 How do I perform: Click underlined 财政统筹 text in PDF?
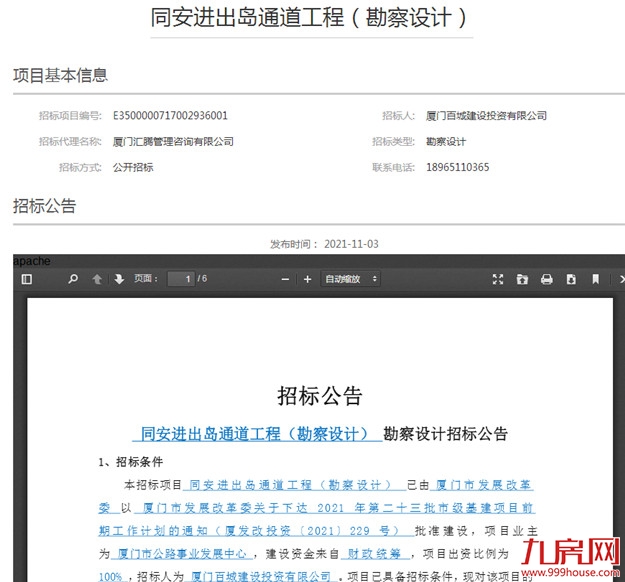(374, 554)
